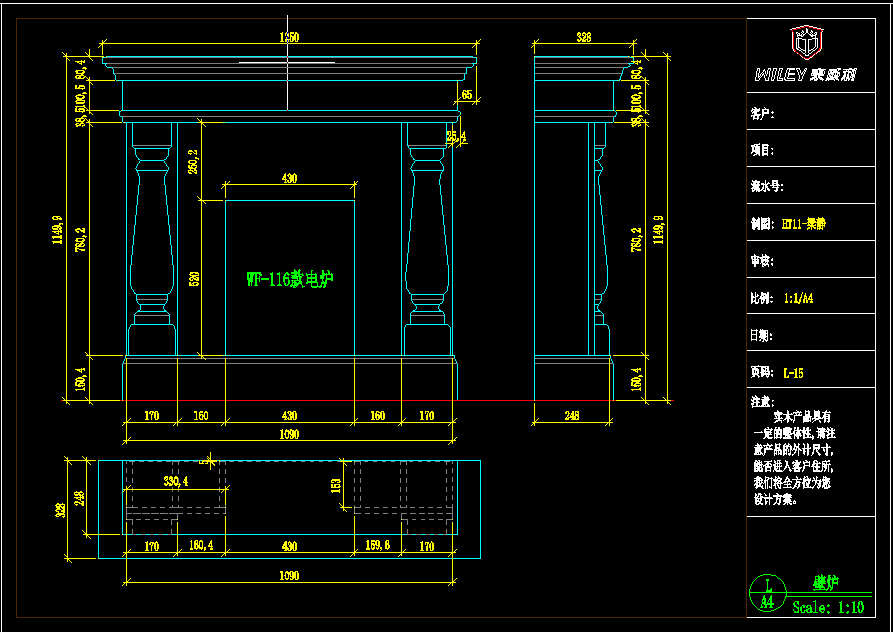Click the empty 审核 field

click(x=820, y=261)
